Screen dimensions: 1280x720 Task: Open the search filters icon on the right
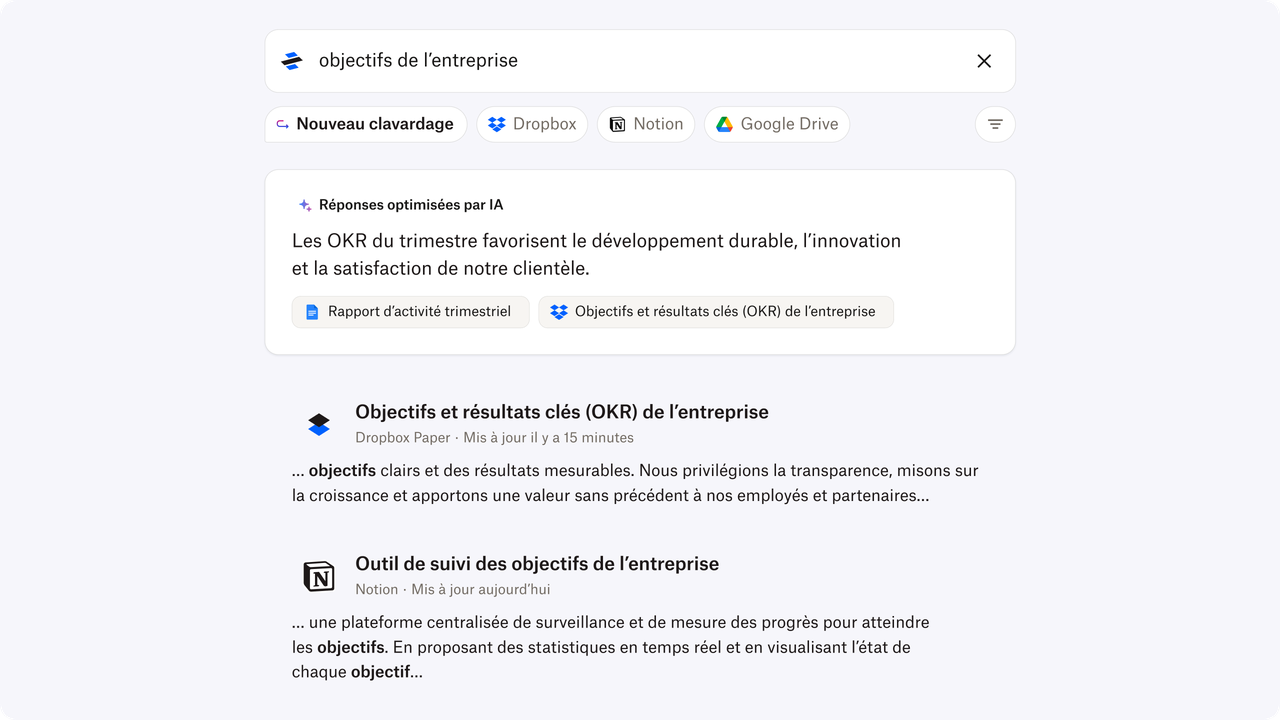pos(994,123)
